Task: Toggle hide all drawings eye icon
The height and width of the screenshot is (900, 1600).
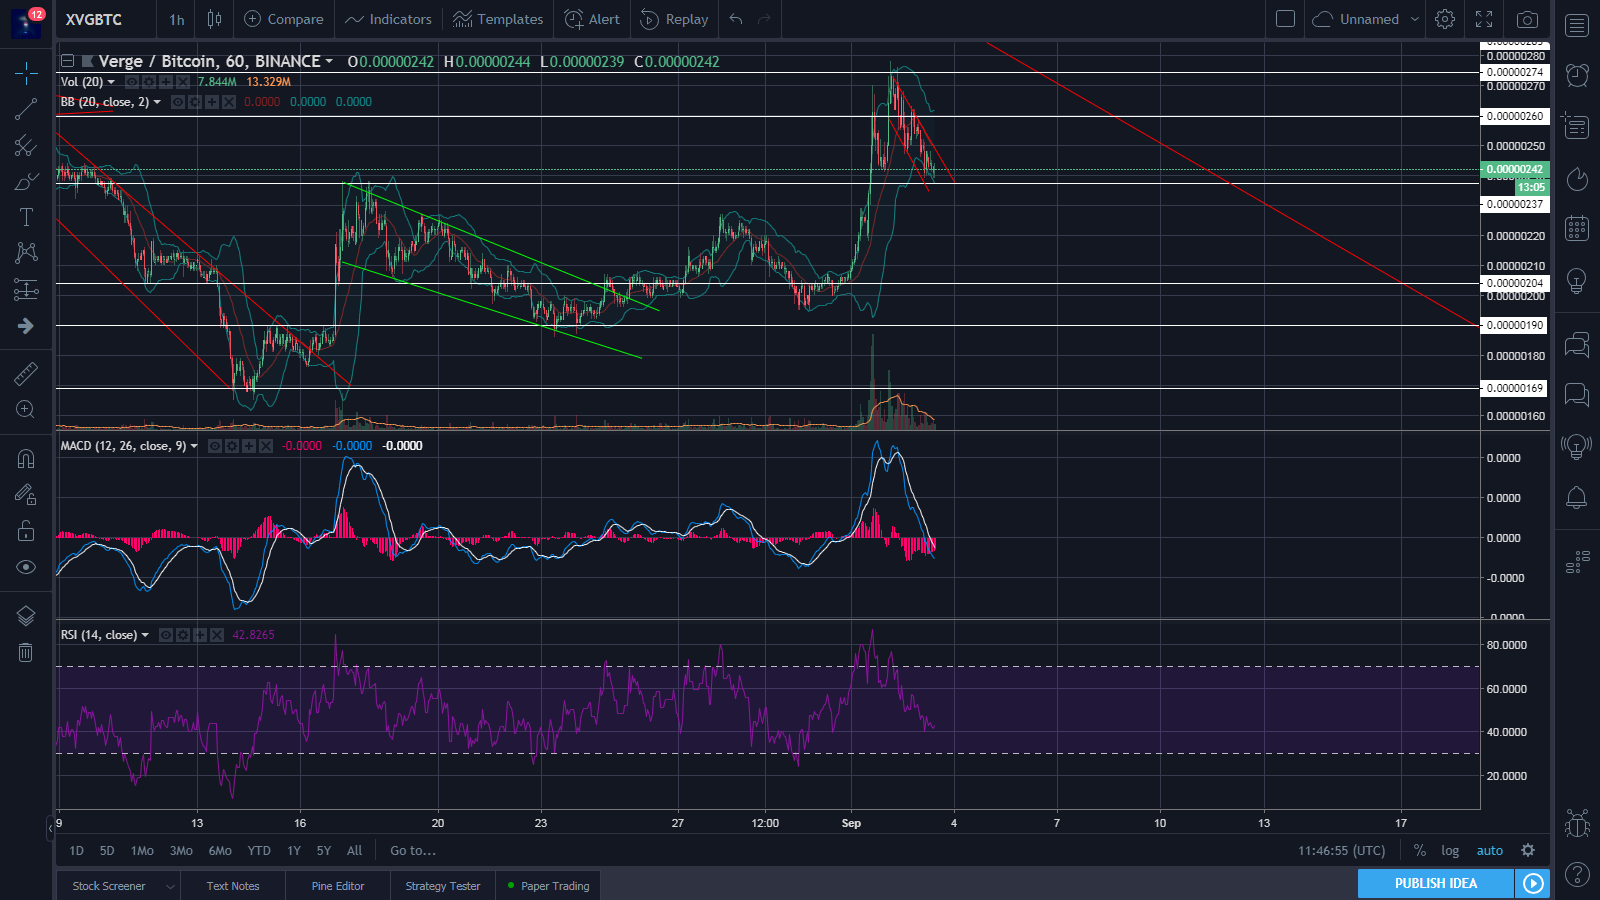Action: point(26,567)
